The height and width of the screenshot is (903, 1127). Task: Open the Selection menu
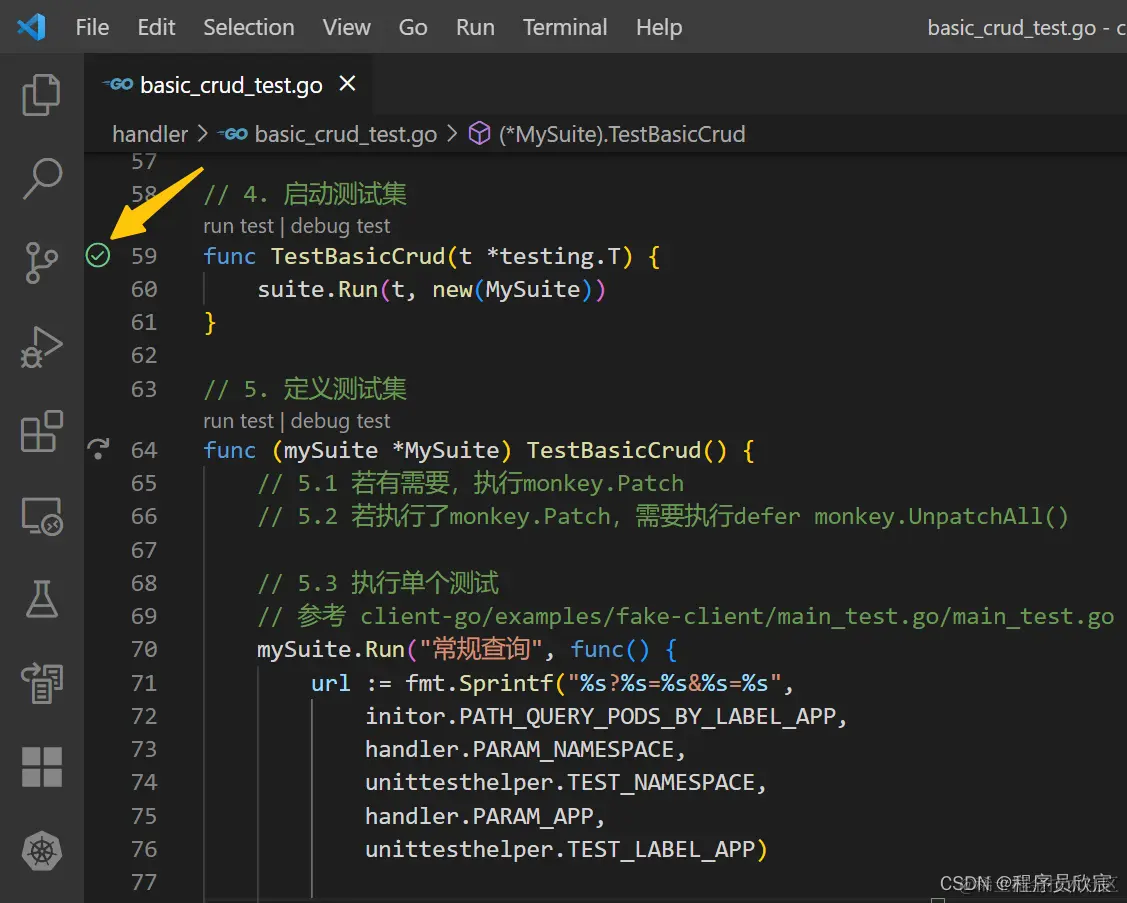pos(249,27)
